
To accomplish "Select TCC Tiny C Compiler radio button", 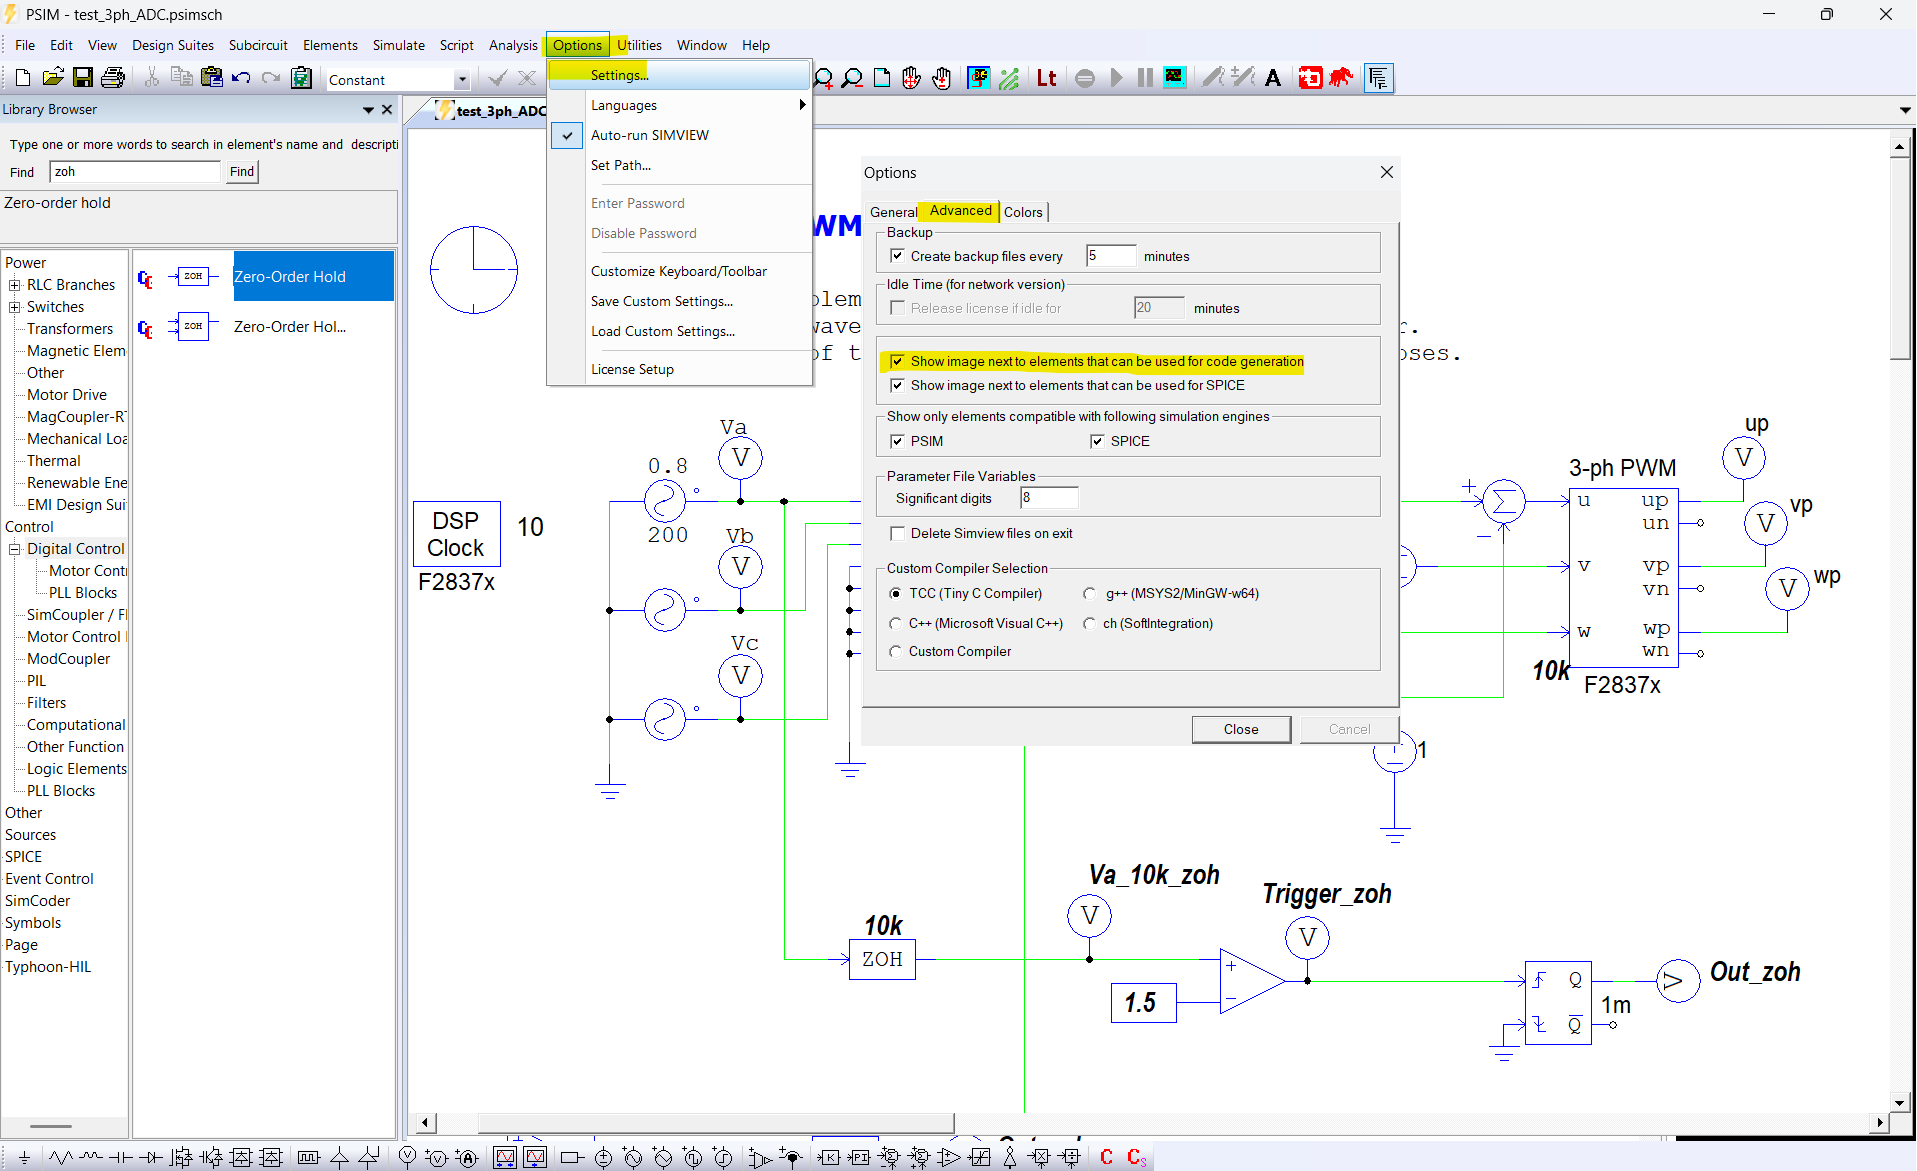I will [895, 593].
